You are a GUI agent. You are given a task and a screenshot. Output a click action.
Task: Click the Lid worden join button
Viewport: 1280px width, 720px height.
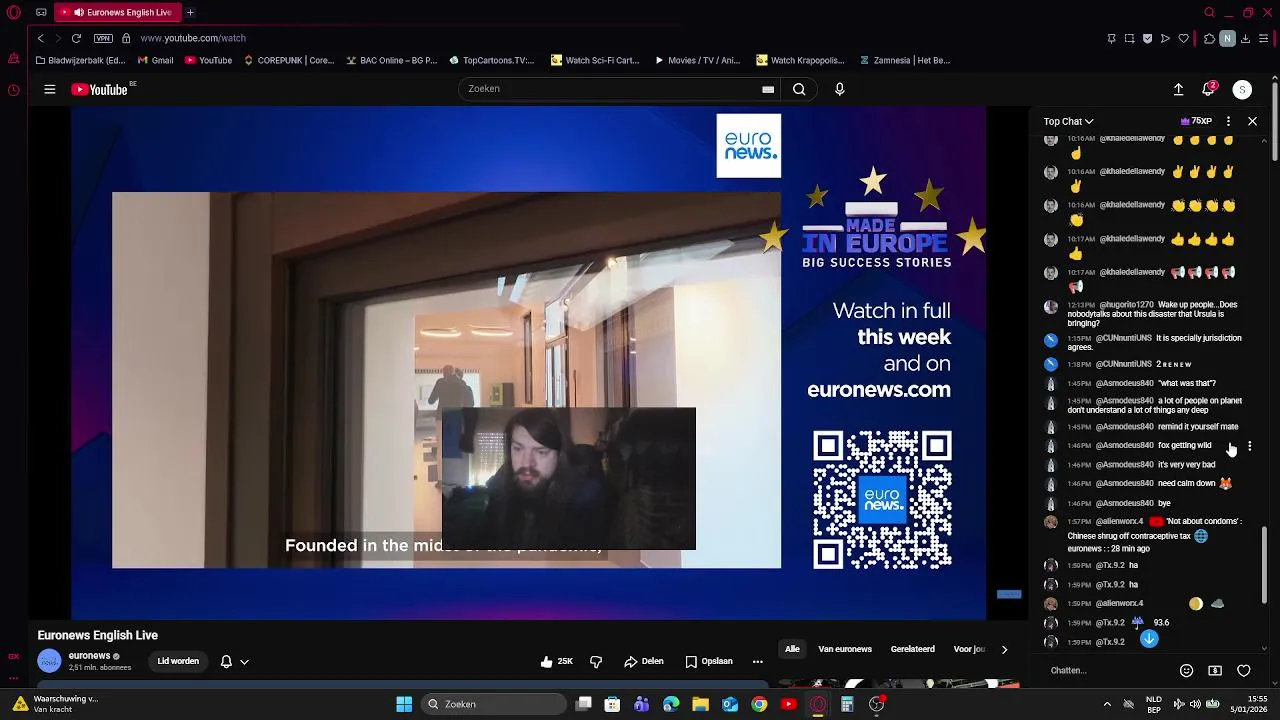(x=178, y=661)
